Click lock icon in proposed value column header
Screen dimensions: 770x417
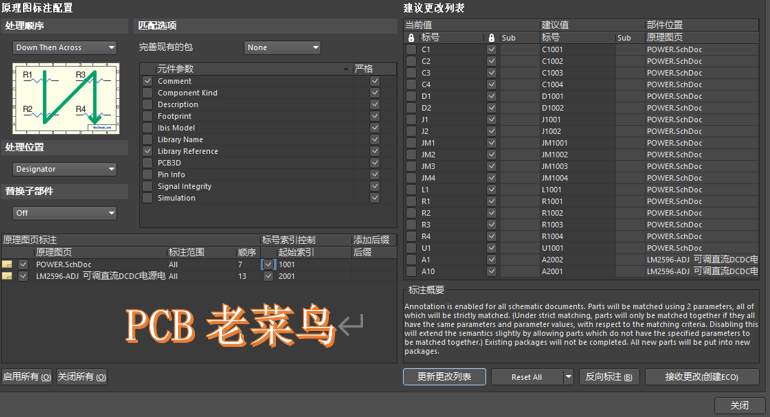tap(491, 37)
